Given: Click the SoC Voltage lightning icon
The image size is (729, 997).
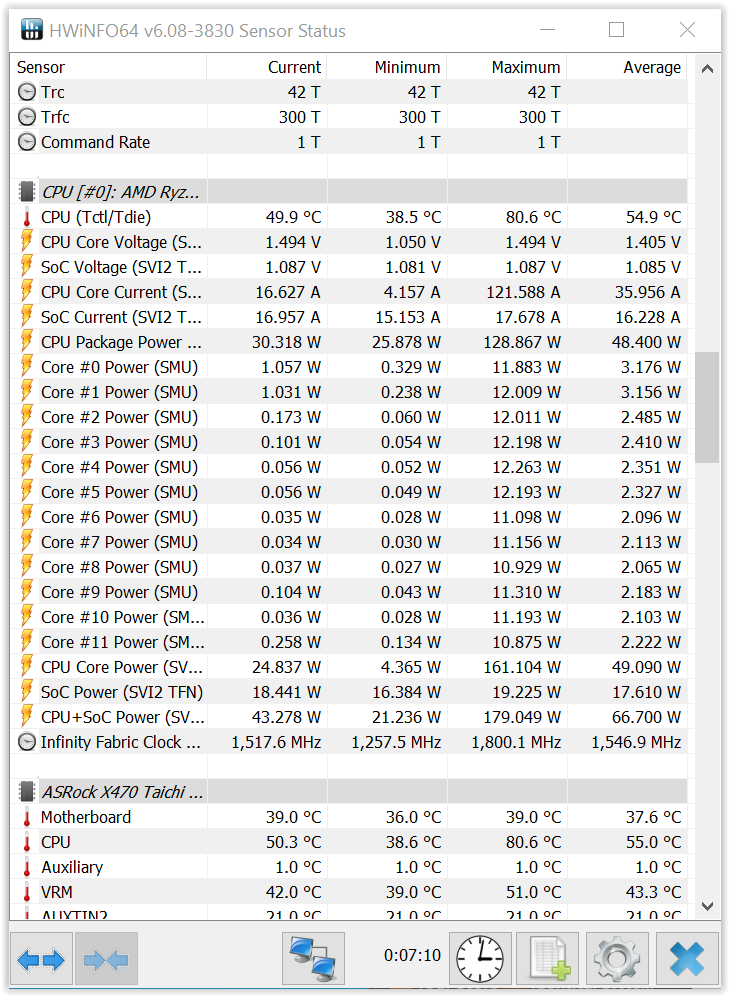Looking at the screenshot, I should coord(27,266).
